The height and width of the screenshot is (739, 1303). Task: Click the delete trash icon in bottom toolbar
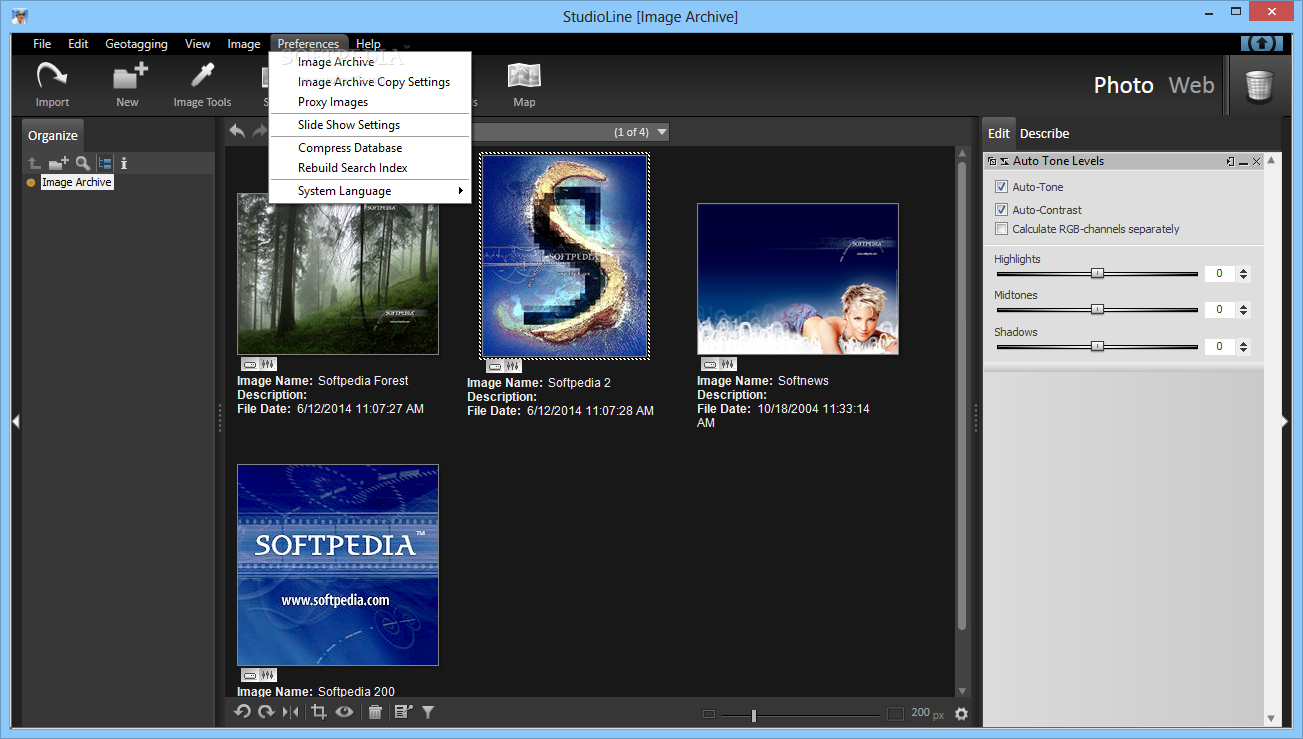375,712
